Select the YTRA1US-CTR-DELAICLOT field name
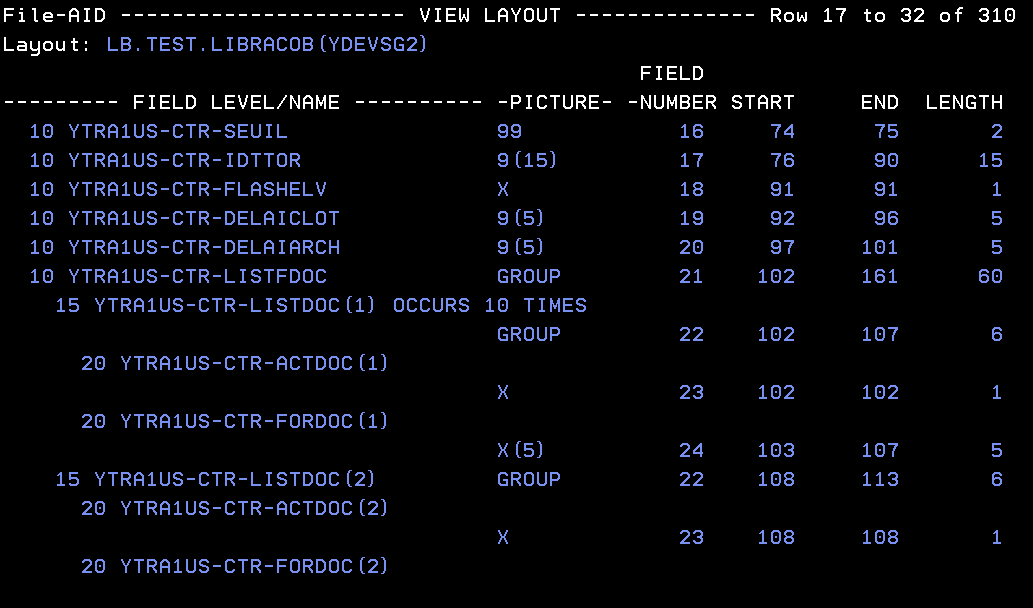This screenshot has height=608, width=1033. 204,219
